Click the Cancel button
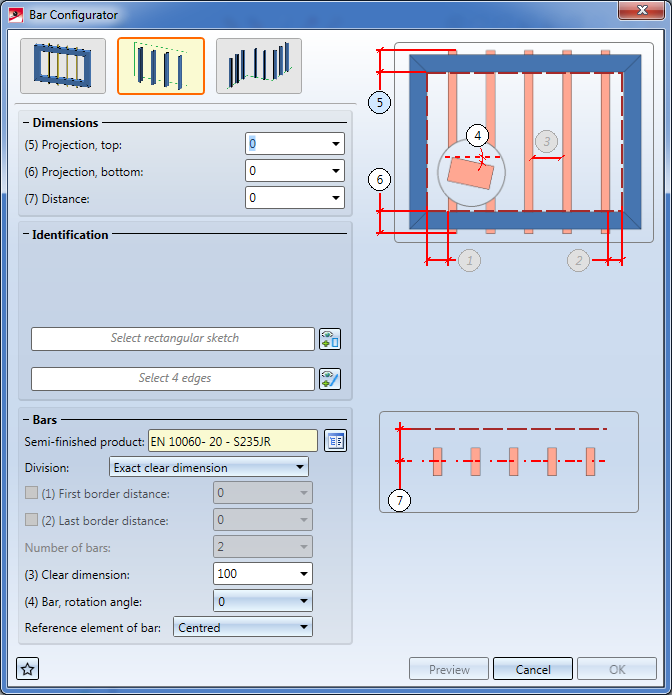The image size is (672, 695). [x=533, y=669]
